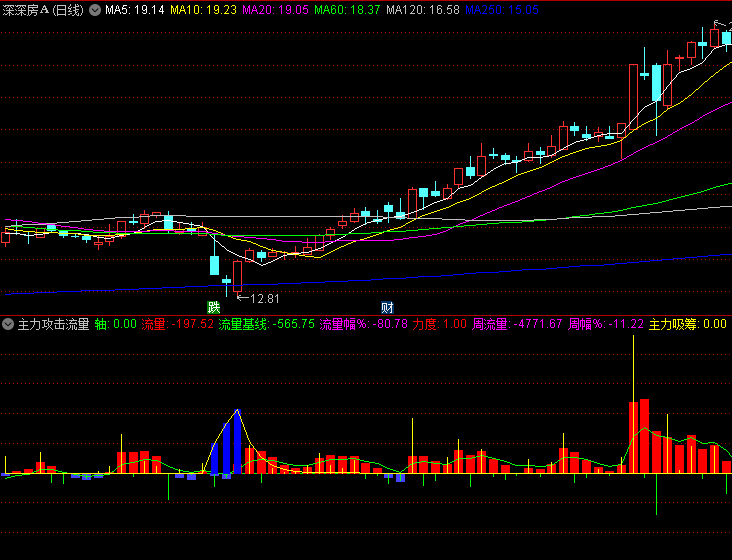Click the green 跌 marker icon
This screenshot has width=732, height=560.
pos(213,308)
